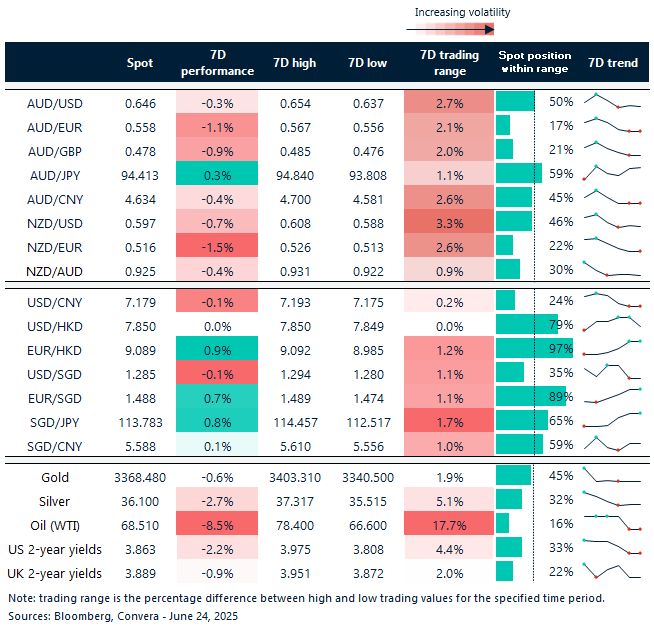Select the Increasing volatility legend label
Viewport: 654px width, 631px height.
click(462, 13)
